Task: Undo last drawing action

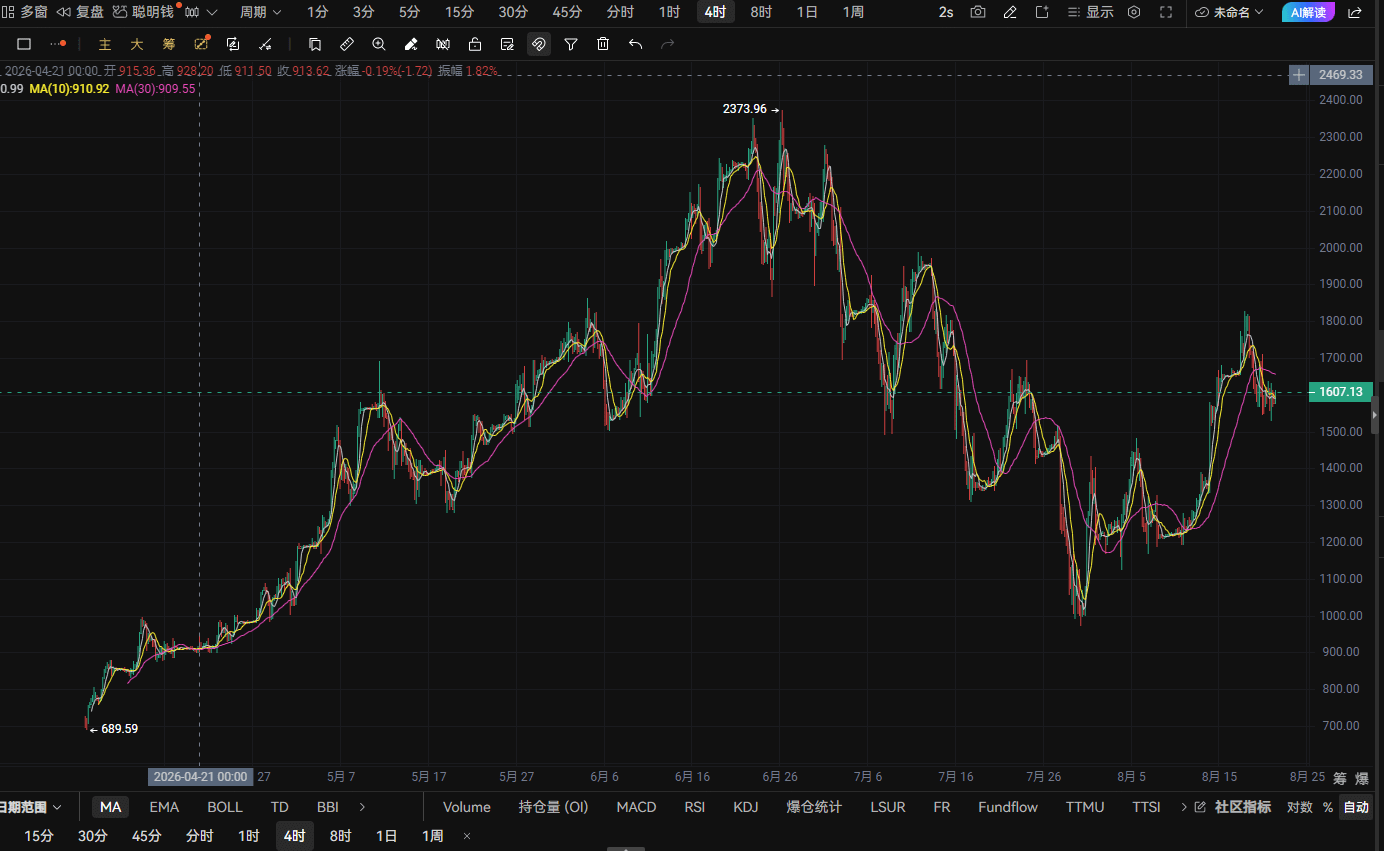Action: [635, 44]
